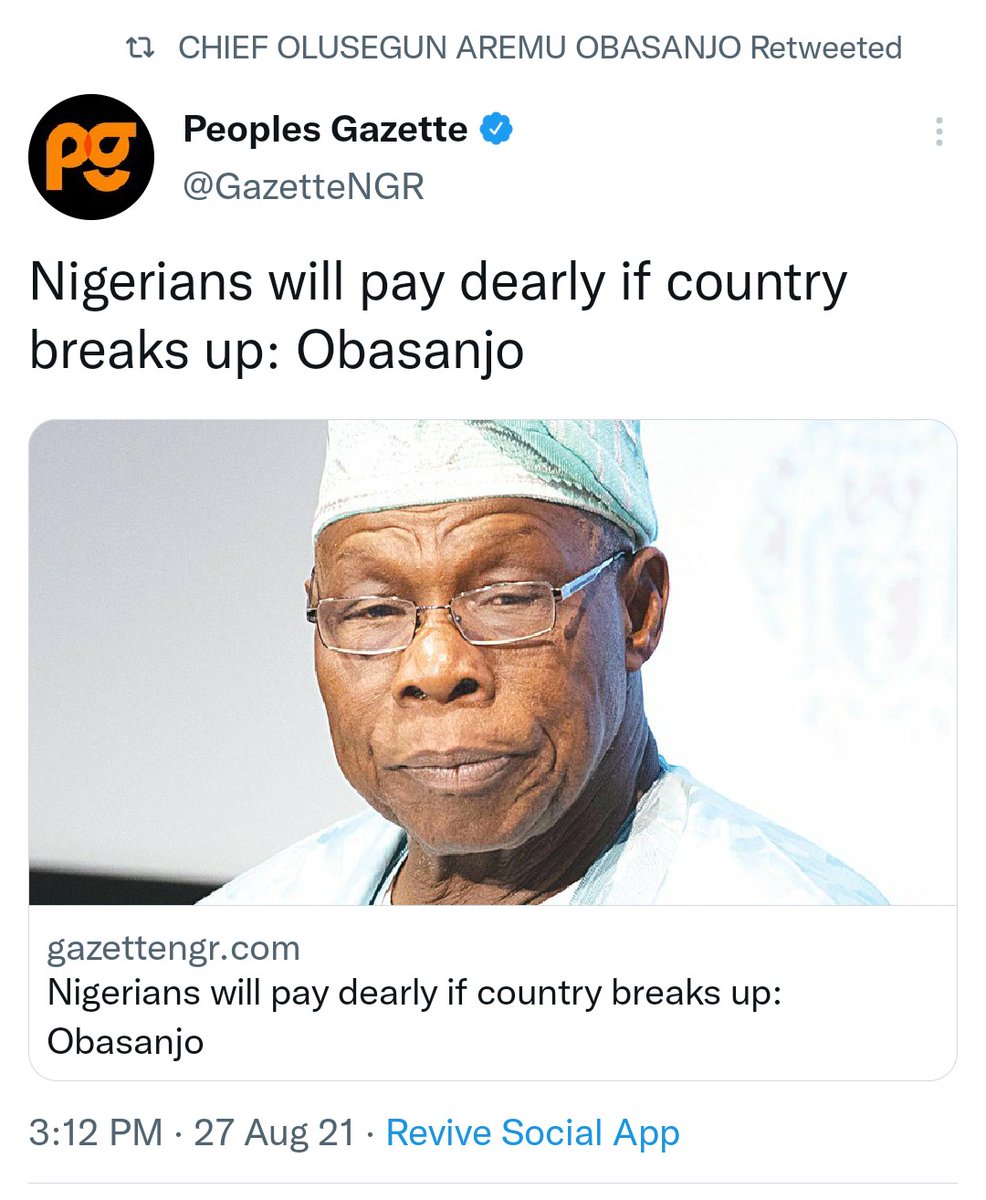
Task: Open CHIEF OLUSEGUN AREMU OBASANJO's profile name
Action: coord(460,48)
